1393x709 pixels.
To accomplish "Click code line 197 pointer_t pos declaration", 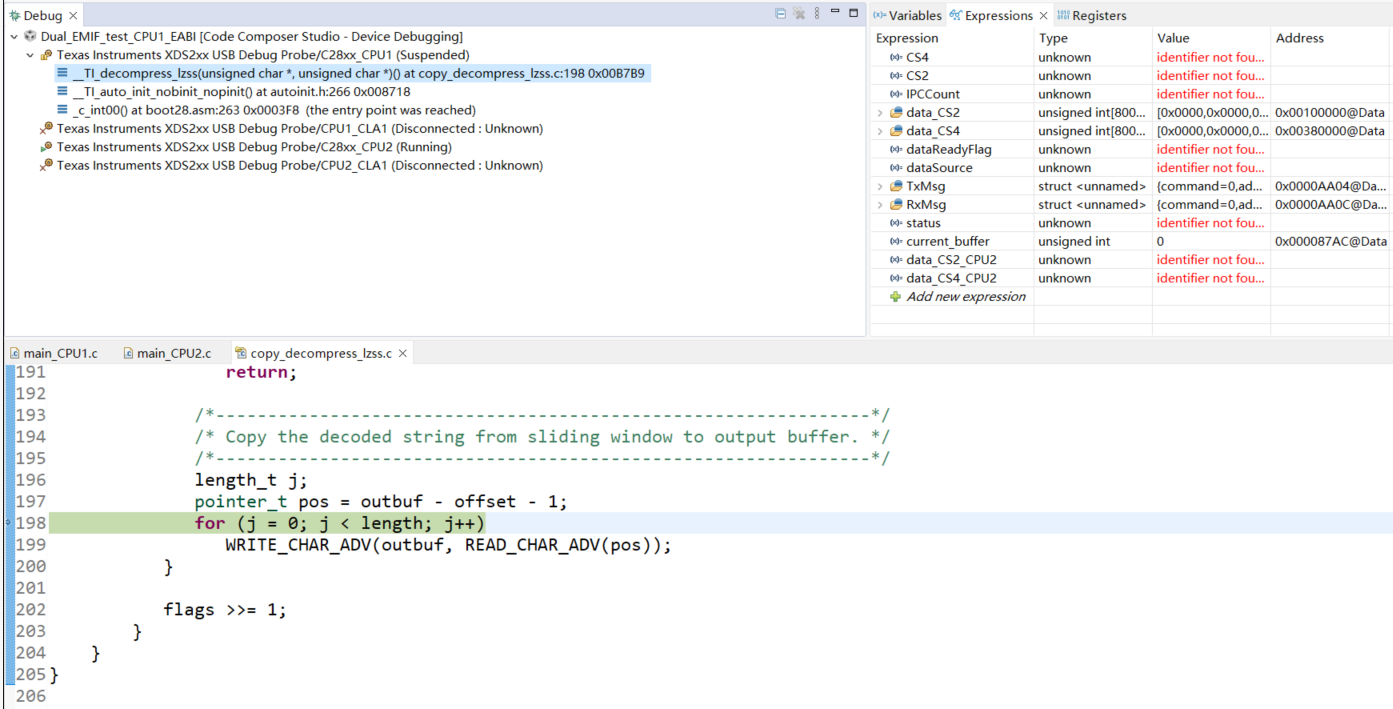I will point(381,501).
